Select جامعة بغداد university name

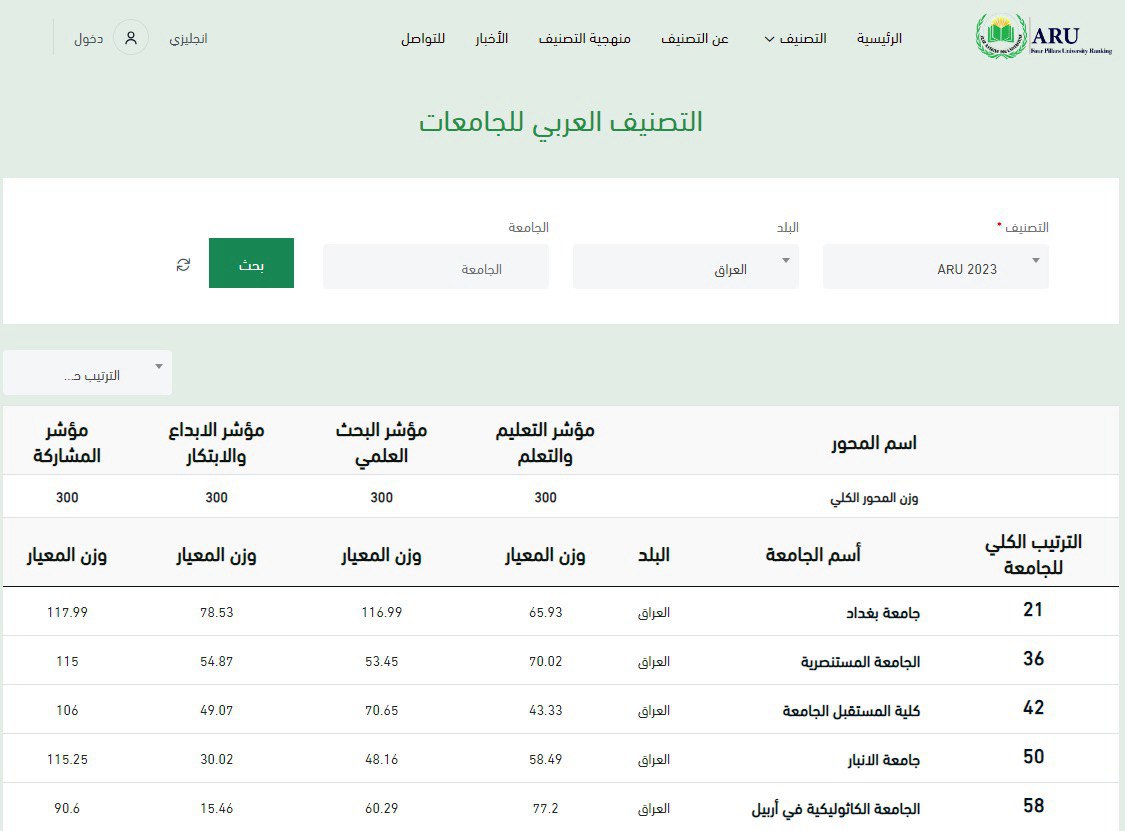click(x=882, y=613)
